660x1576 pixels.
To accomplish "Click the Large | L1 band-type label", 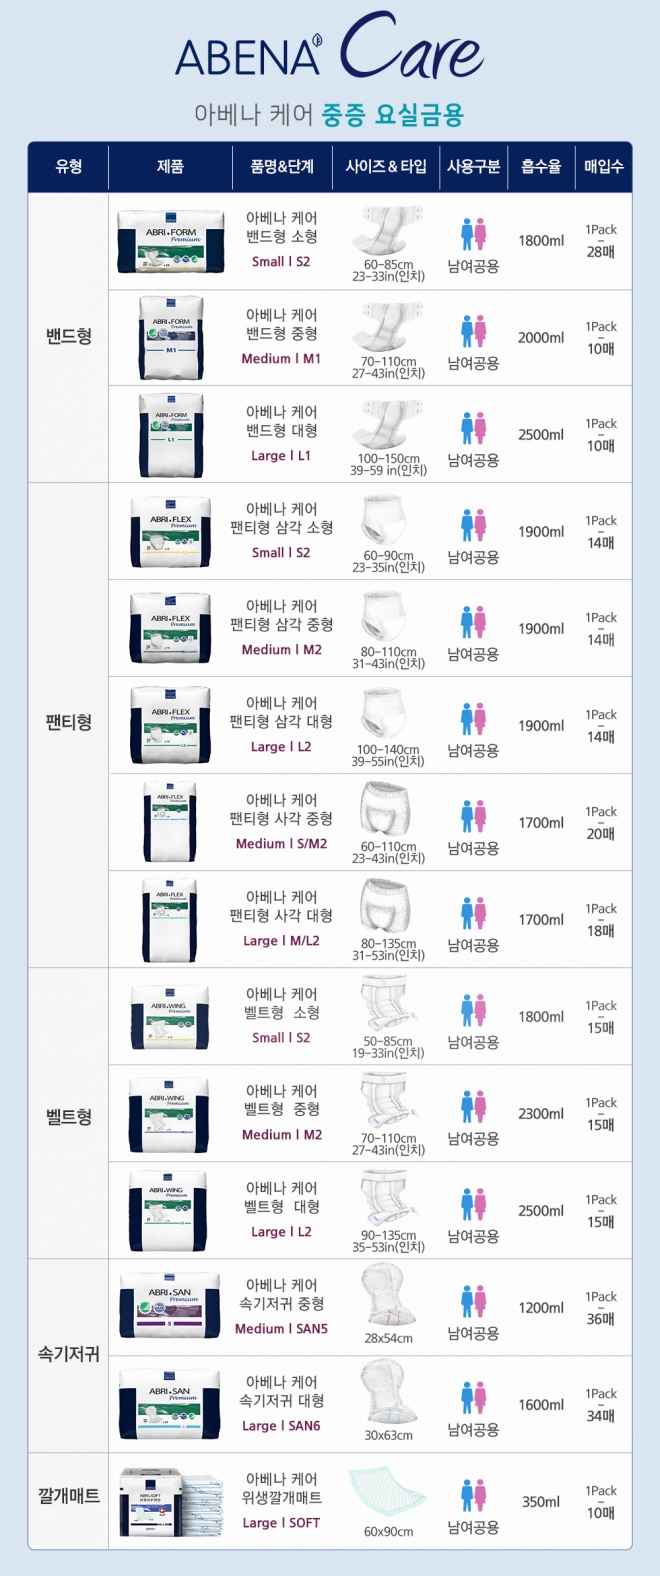I will point(281,456).
